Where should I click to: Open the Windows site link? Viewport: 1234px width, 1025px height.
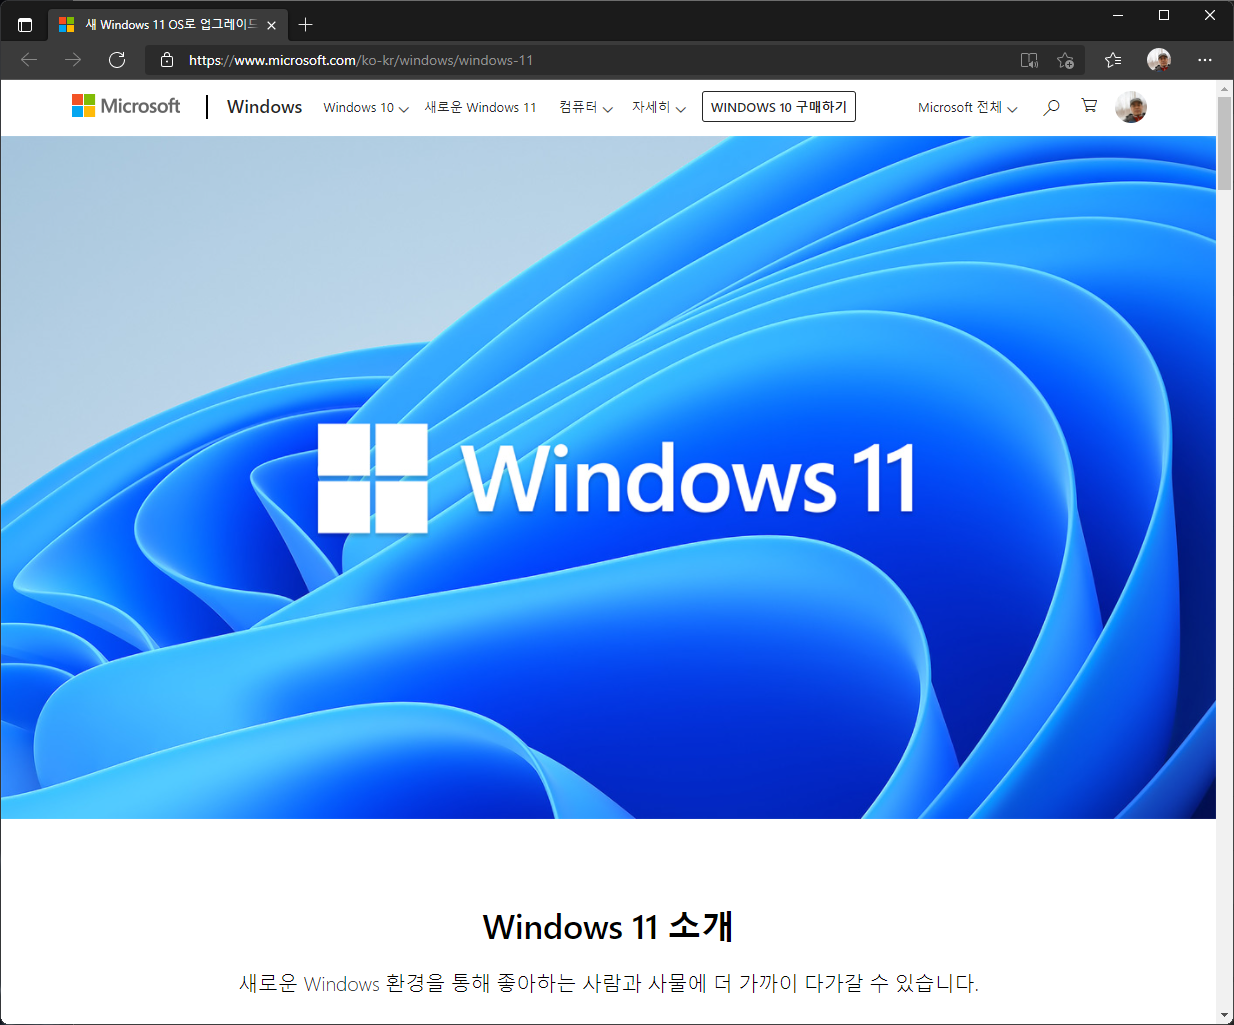coord(264,107)
